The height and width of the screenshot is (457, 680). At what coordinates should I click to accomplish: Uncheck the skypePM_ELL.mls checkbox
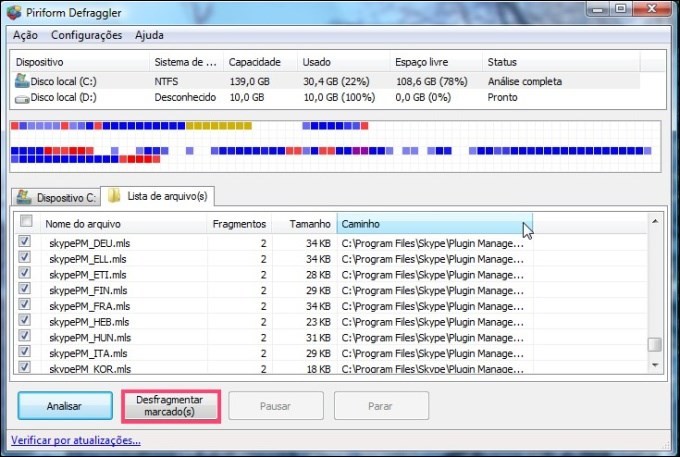24,257
